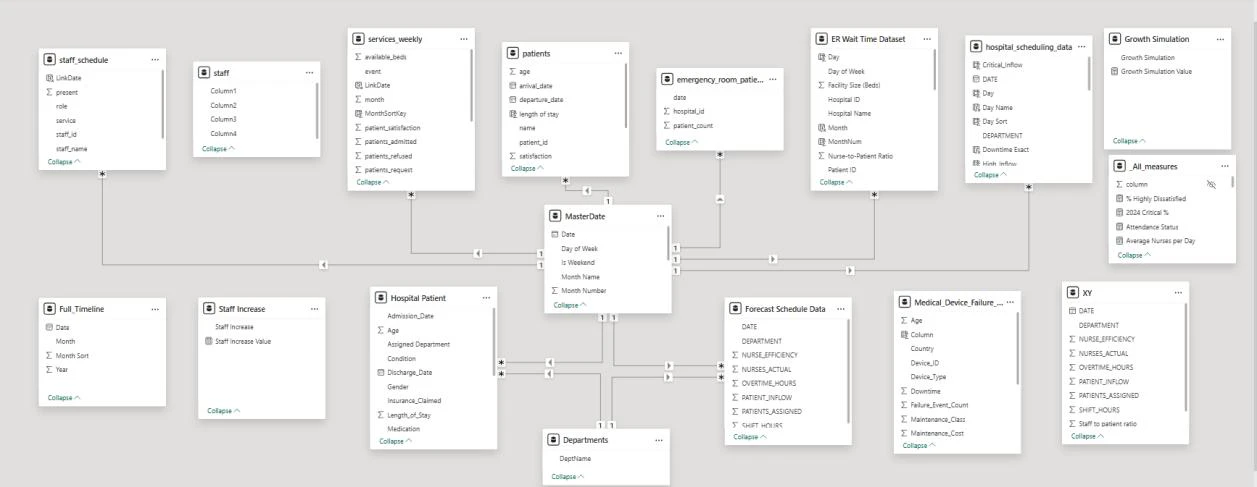Image resolution: width=1257 pixels, height=487 pixels.
Task: Open Medical_Device_Failure table more options
Action: tap(1010, 302)
